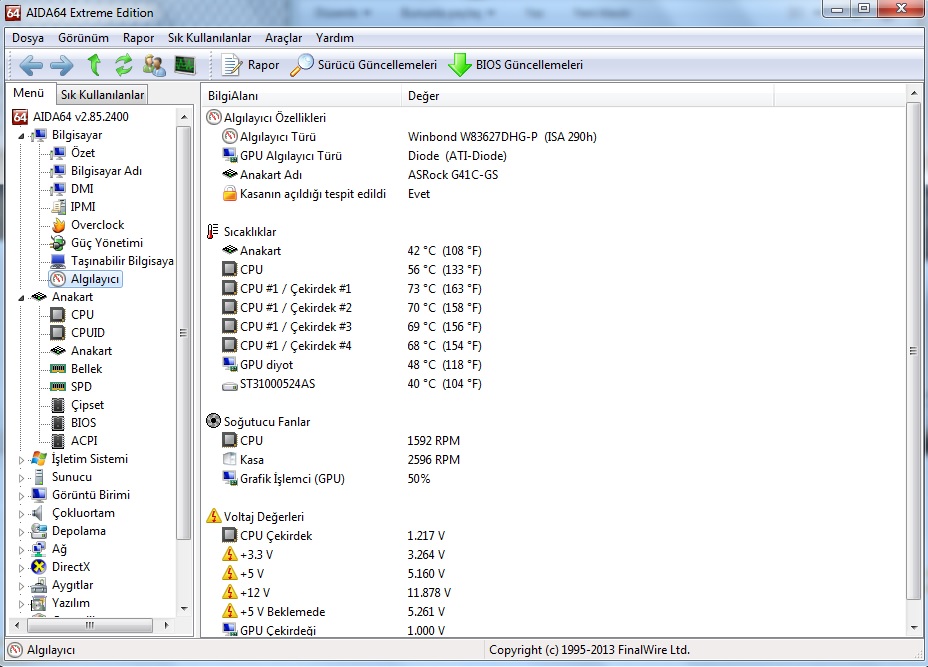The width and height of the screenshot is (928, 667).
Task: Check Sürücü Güncellemeleri driver updates
Action: (363, 65)
